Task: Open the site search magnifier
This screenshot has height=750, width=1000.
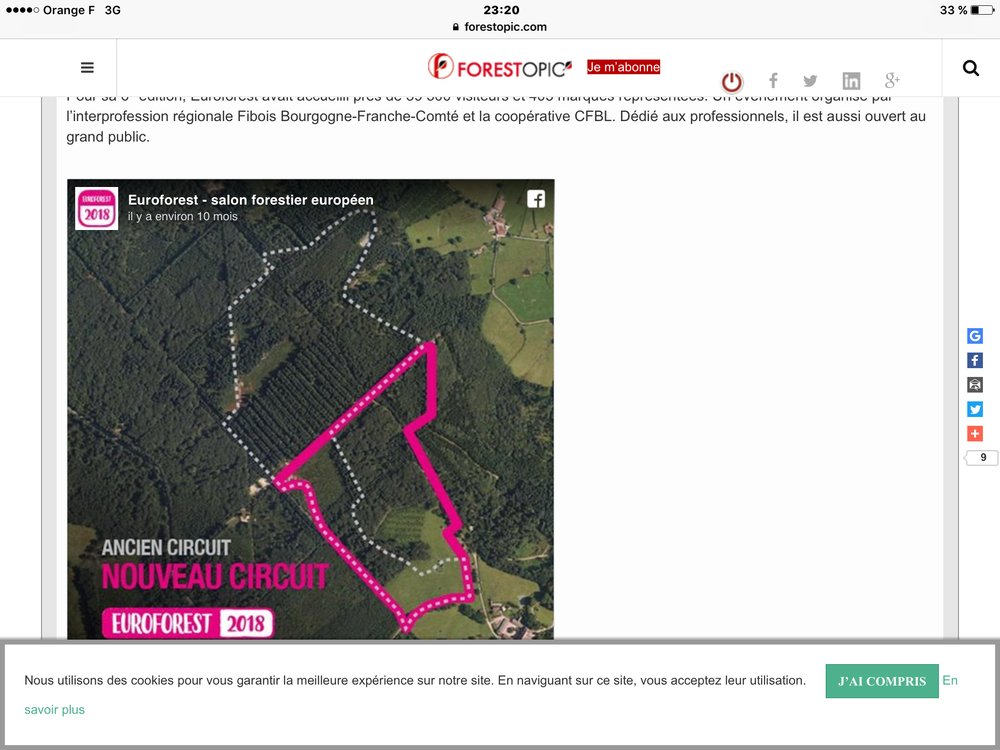Action: click(971, 68)
